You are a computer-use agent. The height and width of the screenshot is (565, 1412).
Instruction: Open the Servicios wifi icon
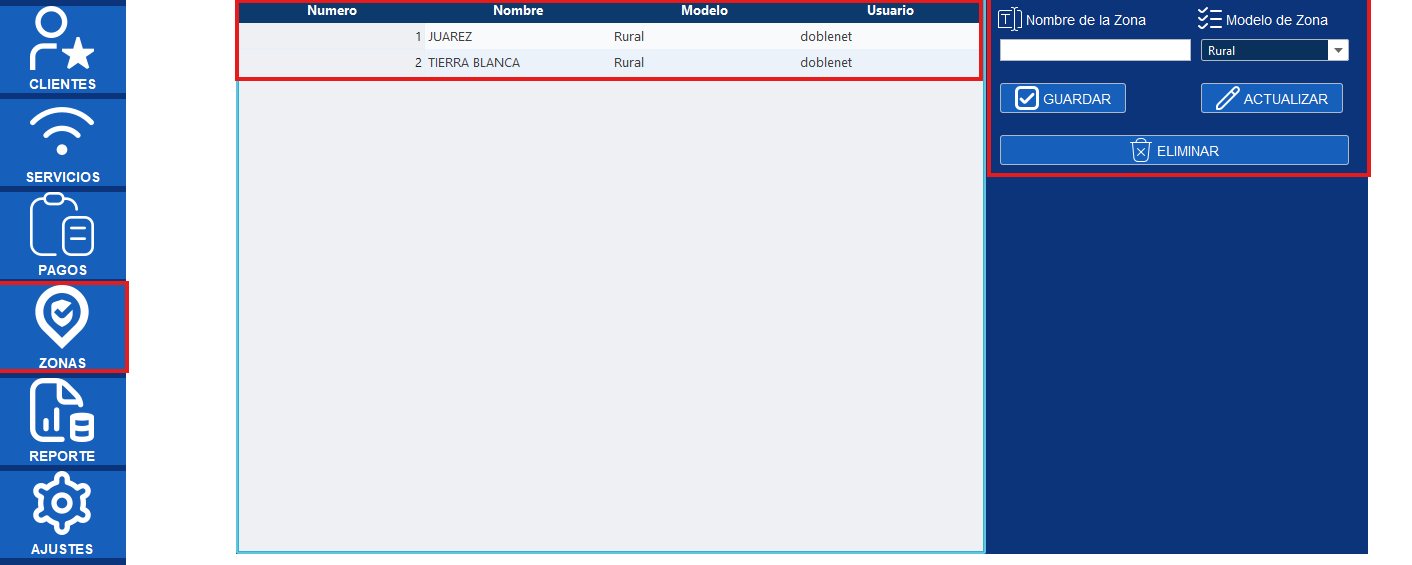tap(62, 131)
